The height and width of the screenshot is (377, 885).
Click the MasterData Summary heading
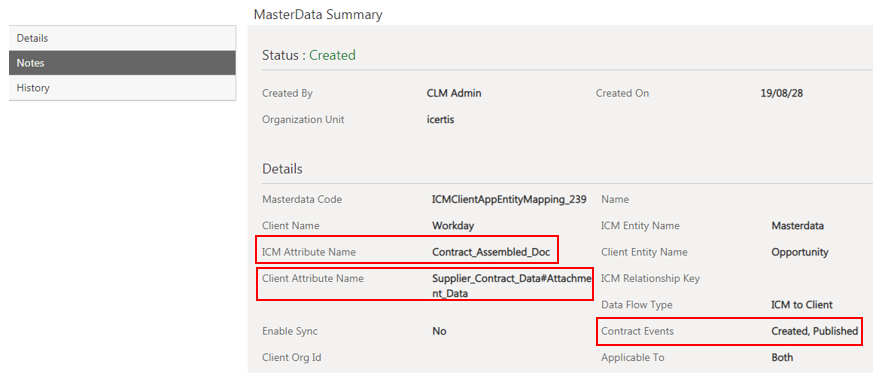coord(318,14)
